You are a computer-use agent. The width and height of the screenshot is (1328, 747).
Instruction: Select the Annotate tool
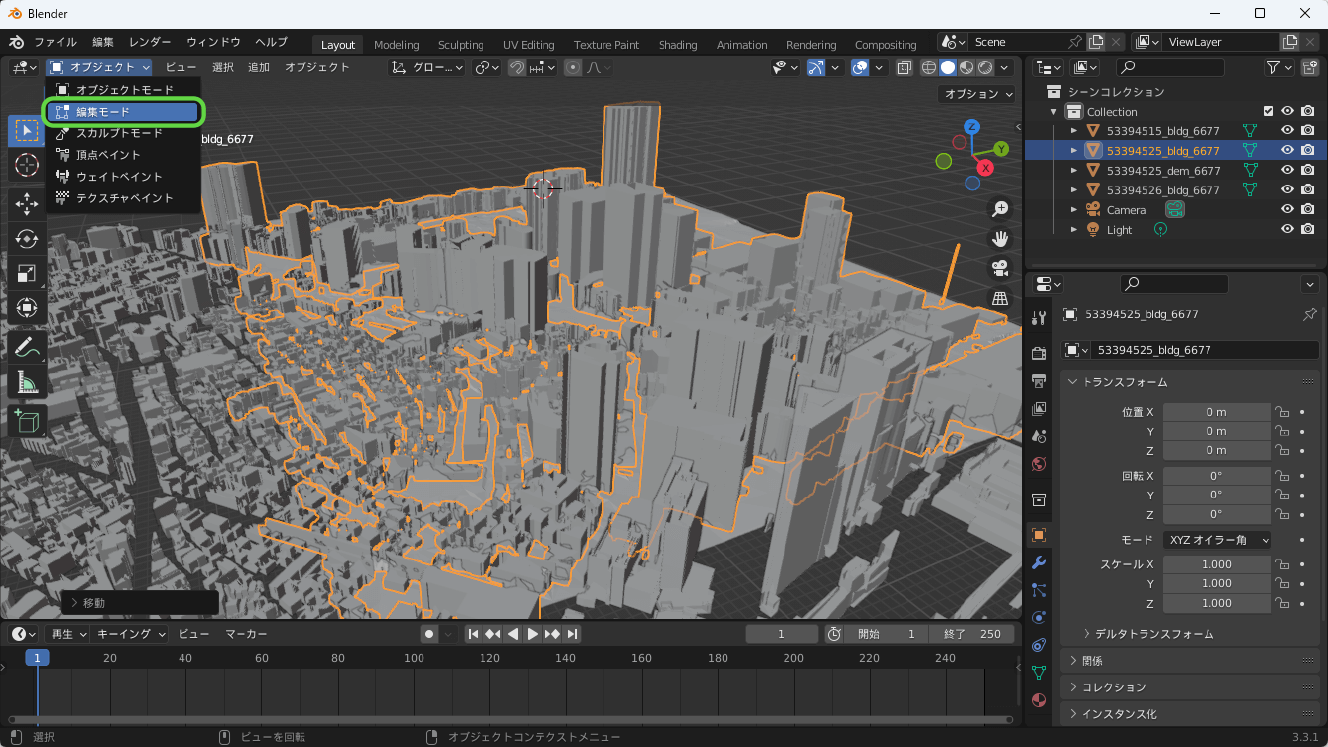[x=27, y=346]
